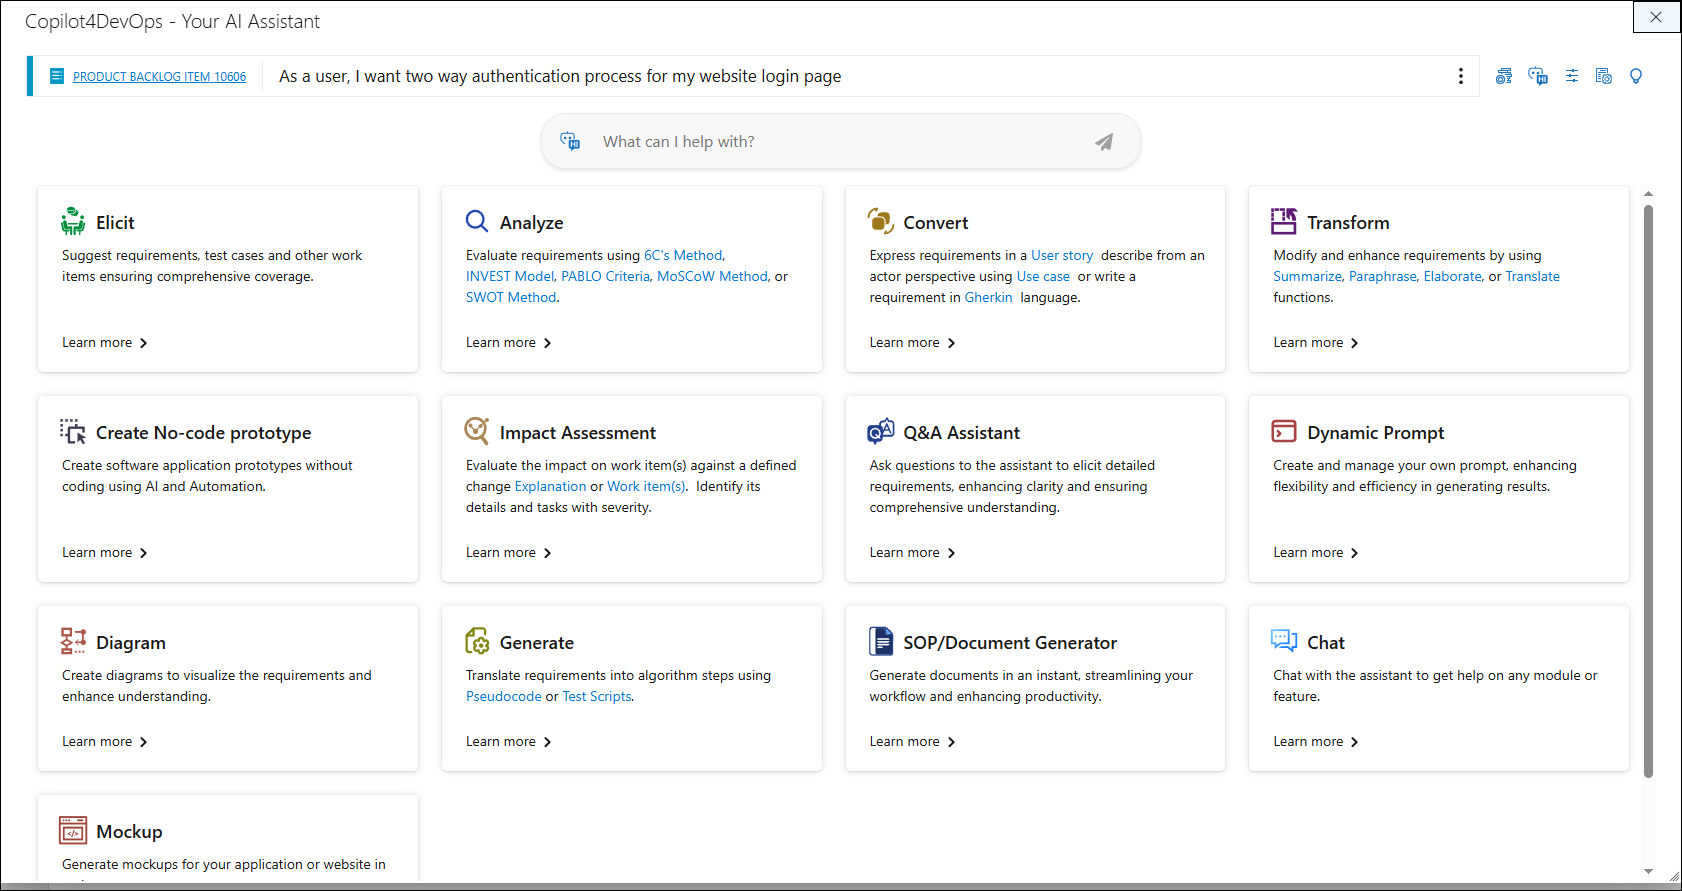Click the Mockup card title
1682x891 pixels.
(129, 832)
